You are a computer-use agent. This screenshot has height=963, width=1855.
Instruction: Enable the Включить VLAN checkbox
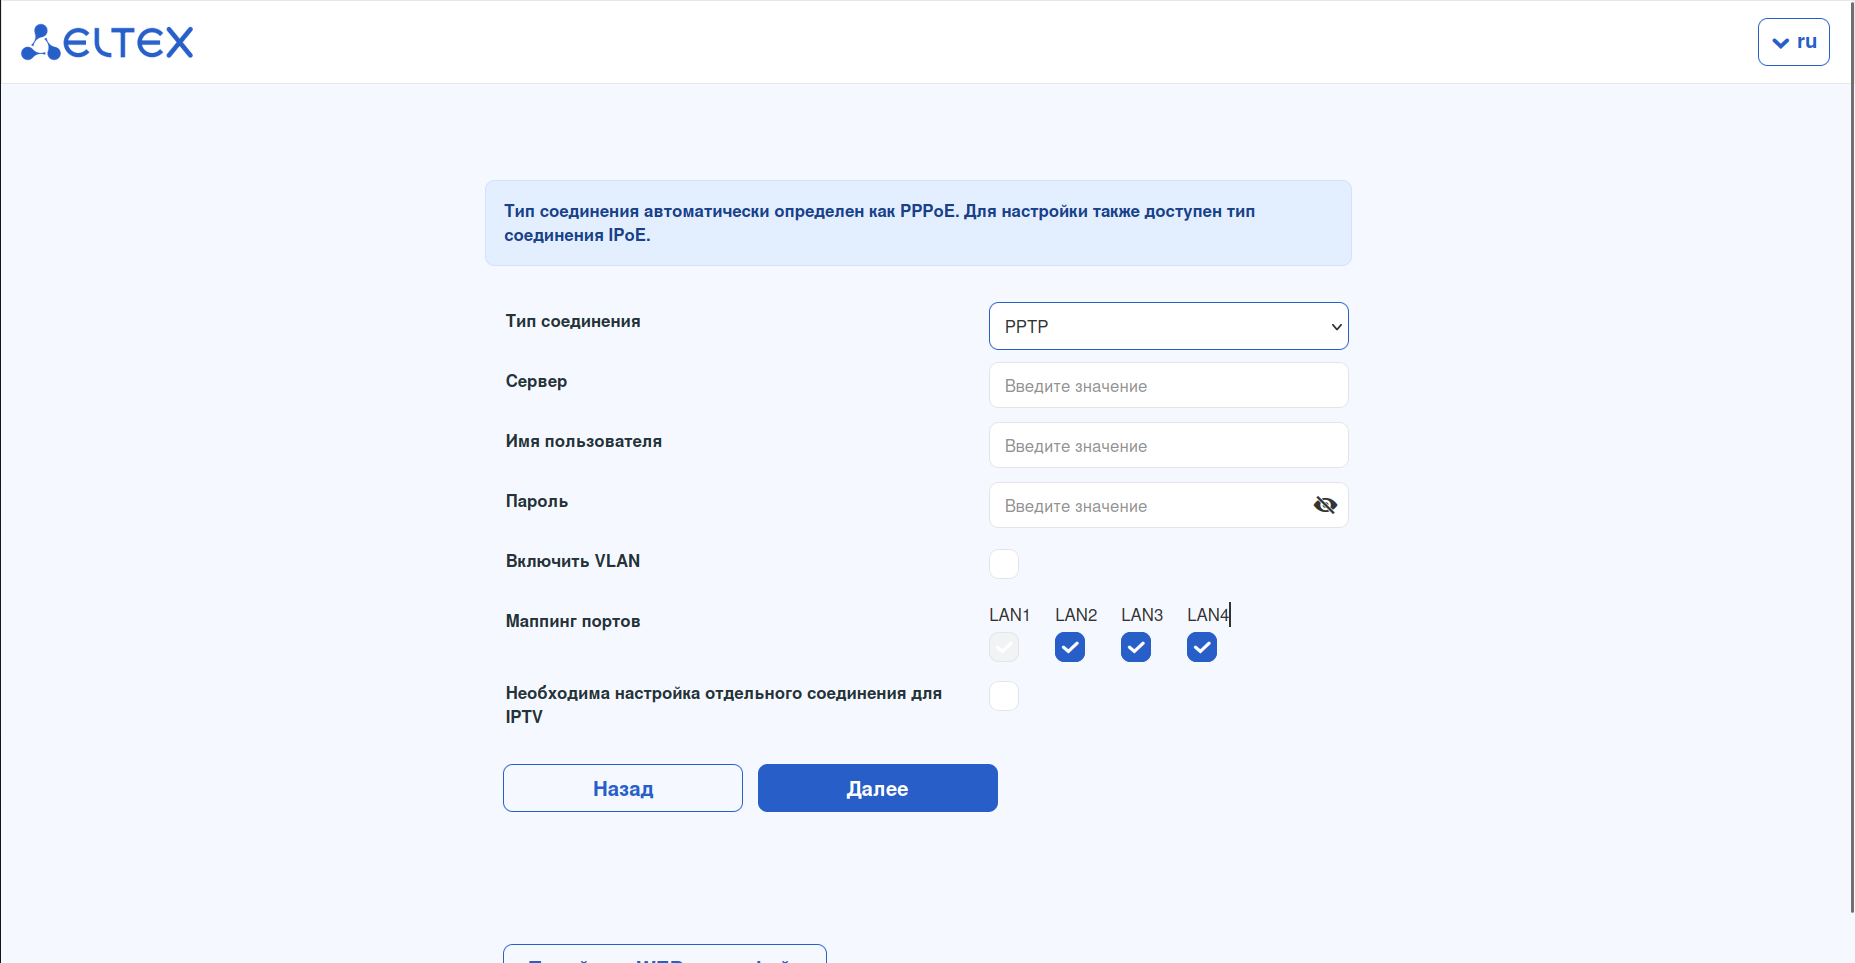coord(1004,564)
